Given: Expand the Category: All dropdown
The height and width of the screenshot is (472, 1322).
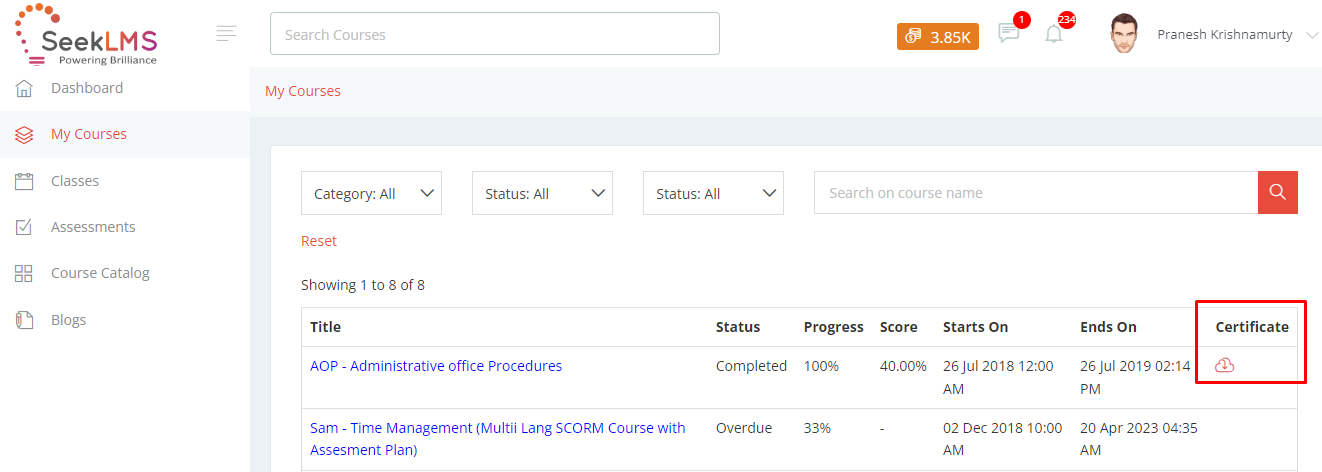Looking at the screenshot, I should [371, 193].
